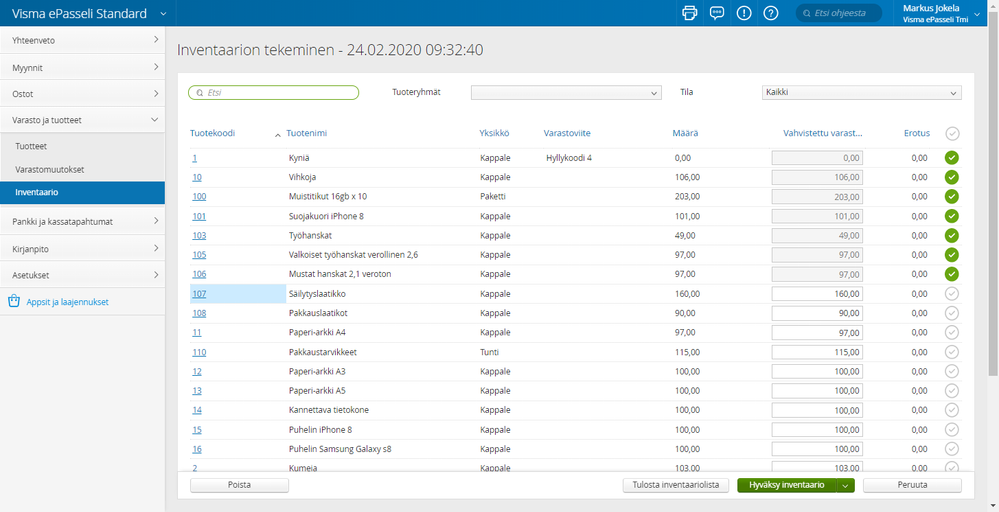The width and height of the screenshot is (999, 512).
Task: Confirm the Säilytyslaatikko row checkmark
Action: [952, 294]
